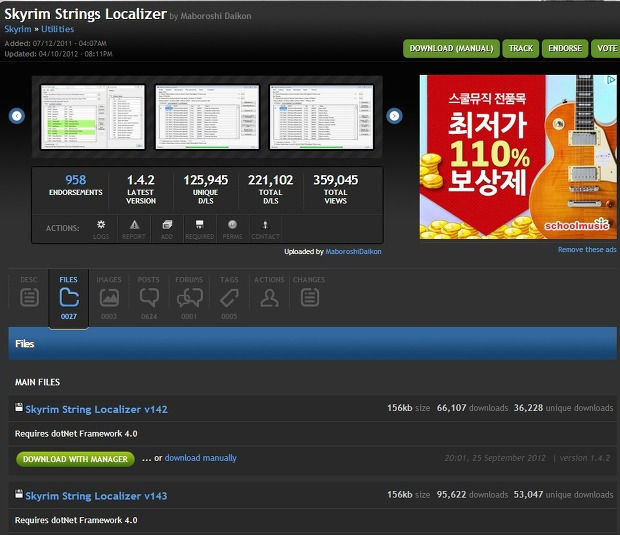This screenshot has height=535, width=620.
Task: Click the Vote button
Action: tap(606, 49)
